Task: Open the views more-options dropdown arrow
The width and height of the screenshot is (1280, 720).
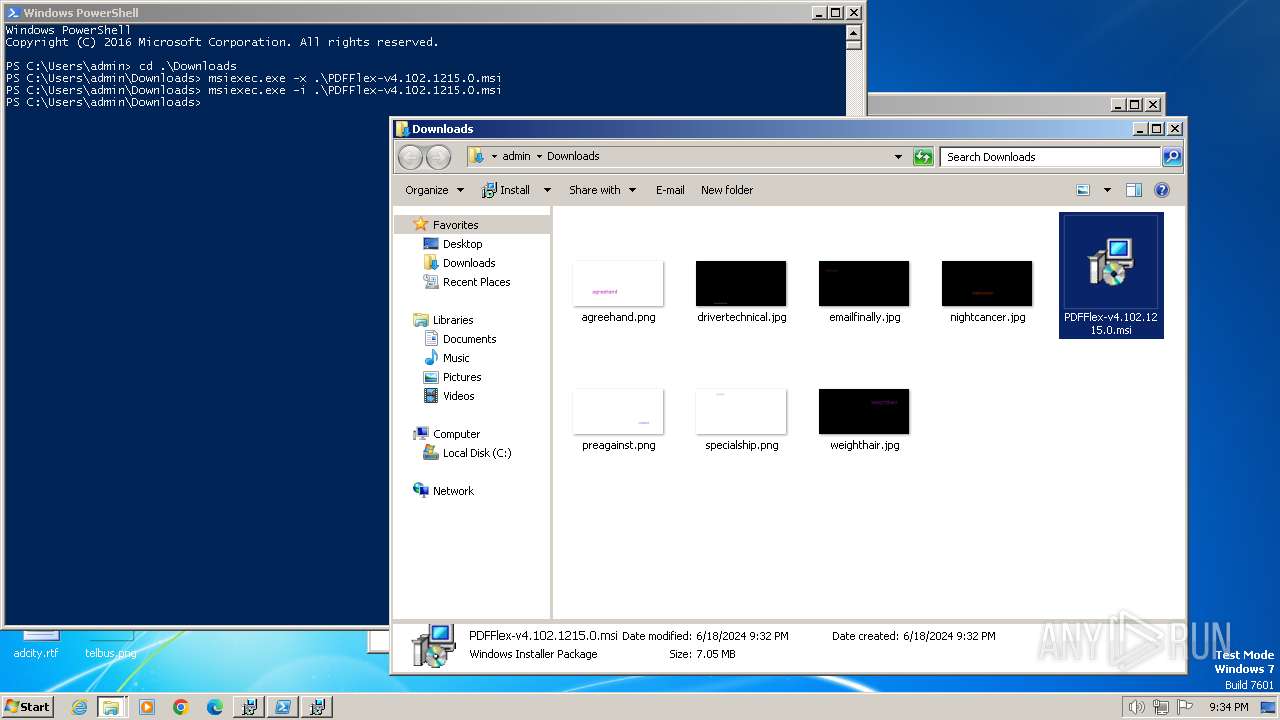Action: tap(1107, 190)
